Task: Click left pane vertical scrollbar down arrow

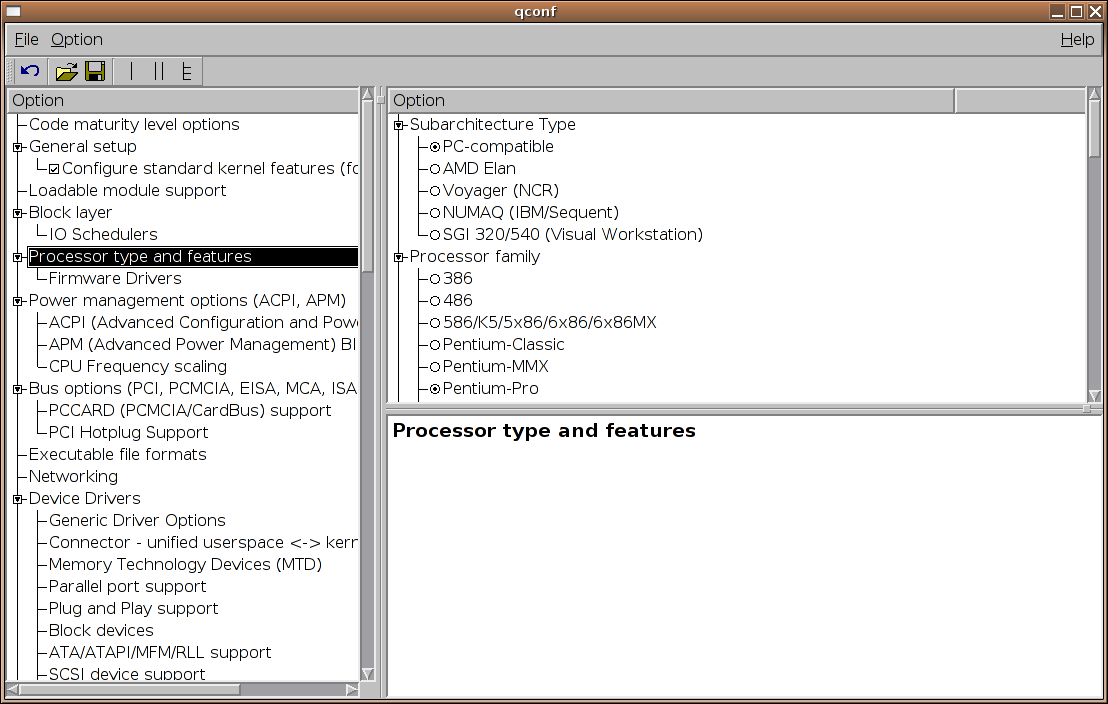Action: [367, 674]
